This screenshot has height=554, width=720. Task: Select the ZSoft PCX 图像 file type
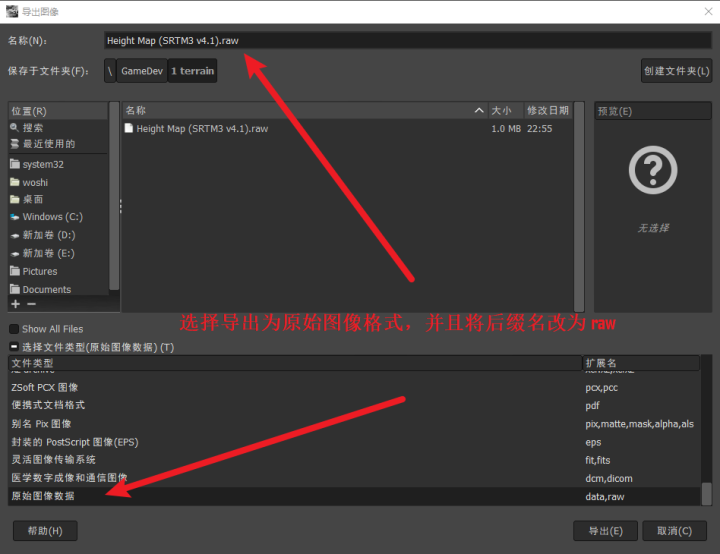tap(354, 388)
